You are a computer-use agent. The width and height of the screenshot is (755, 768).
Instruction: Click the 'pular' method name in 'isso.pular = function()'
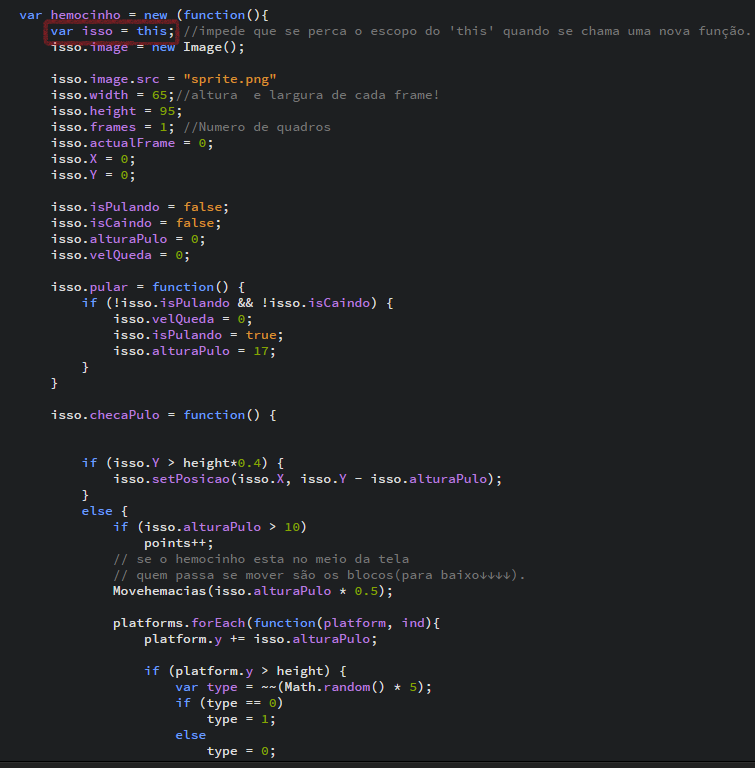tap(109, 287)
